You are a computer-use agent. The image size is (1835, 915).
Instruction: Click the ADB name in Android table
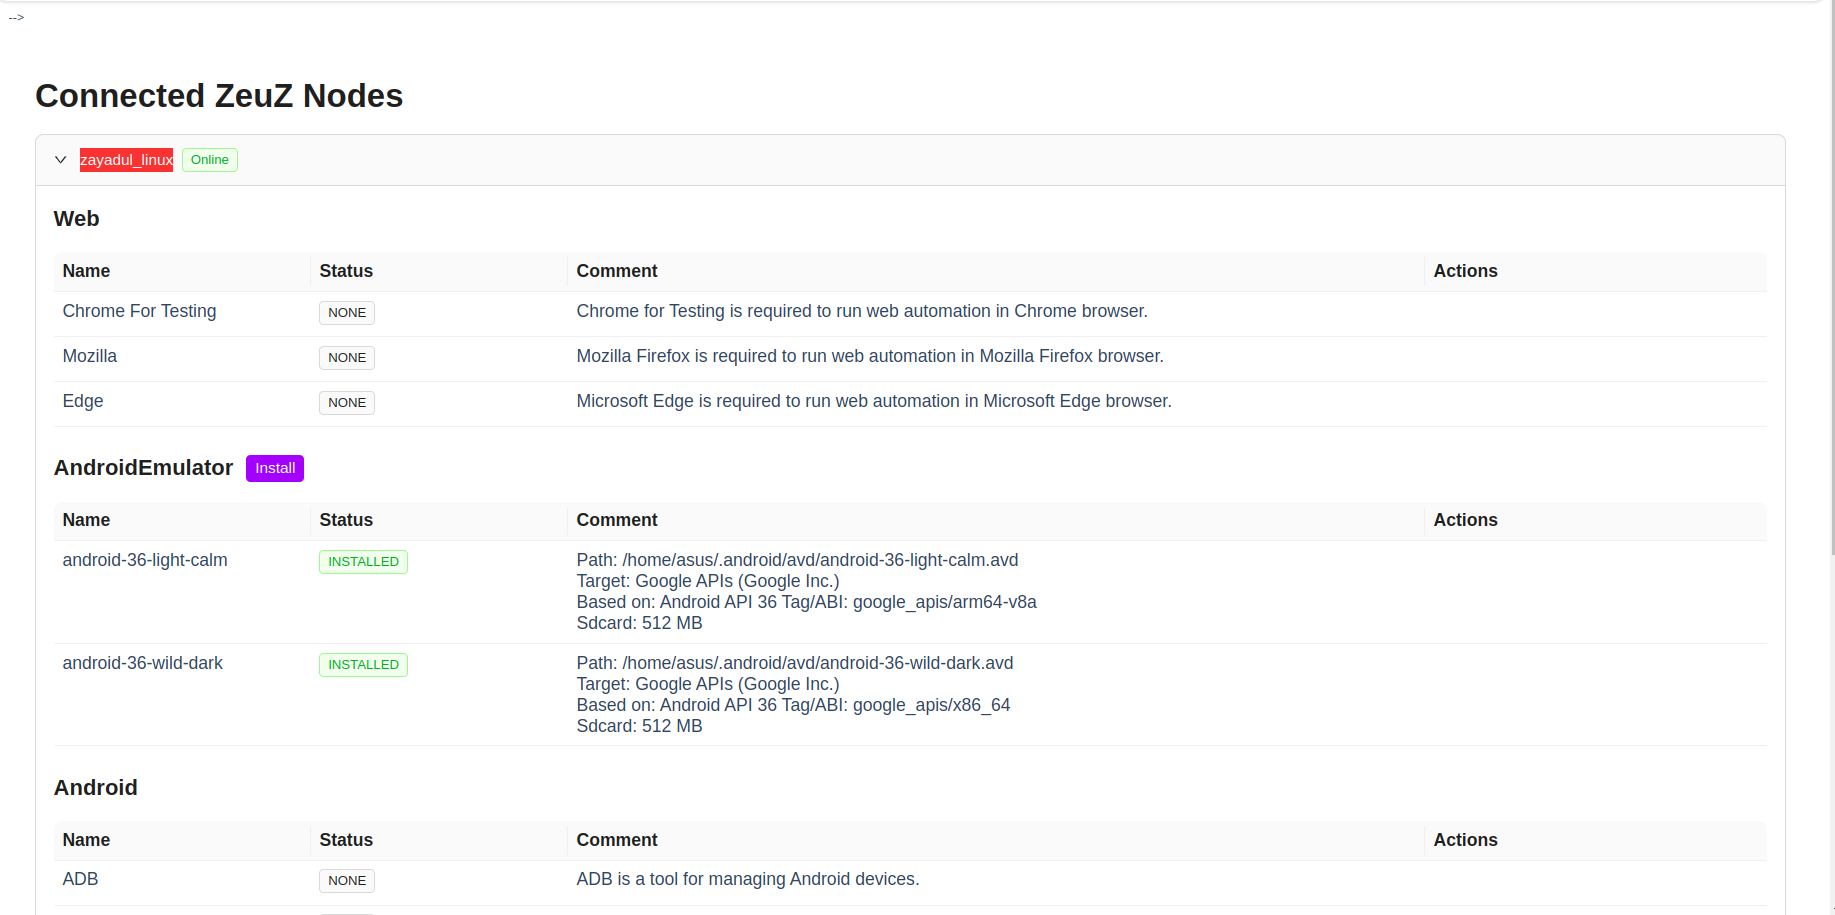coord(81,879)
